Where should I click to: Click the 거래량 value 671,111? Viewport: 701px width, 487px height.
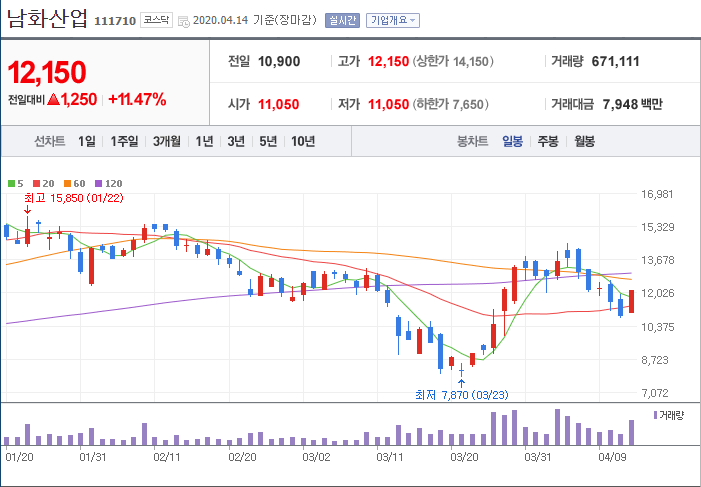point(616,61)
